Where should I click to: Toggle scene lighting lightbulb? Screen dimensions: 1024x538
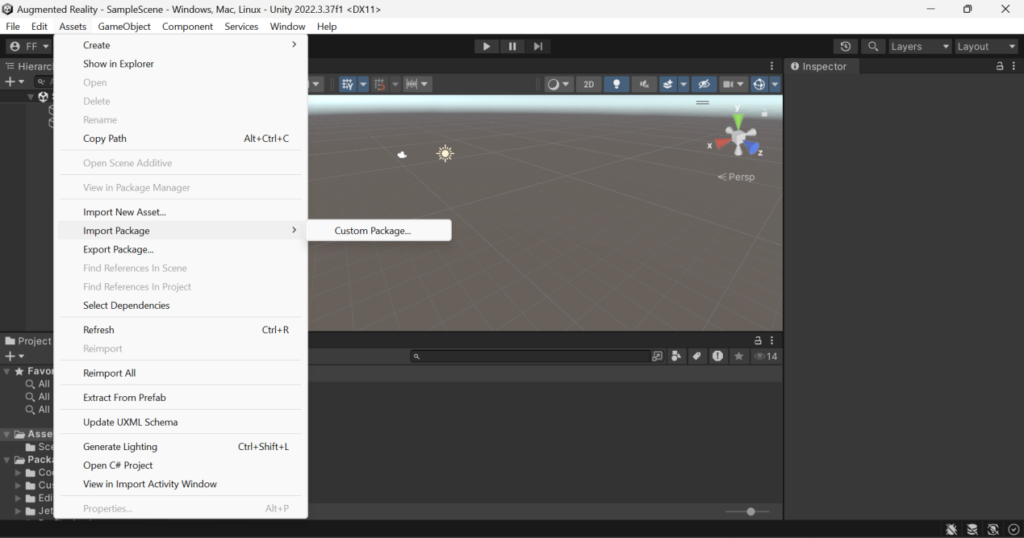pos(616,84)
